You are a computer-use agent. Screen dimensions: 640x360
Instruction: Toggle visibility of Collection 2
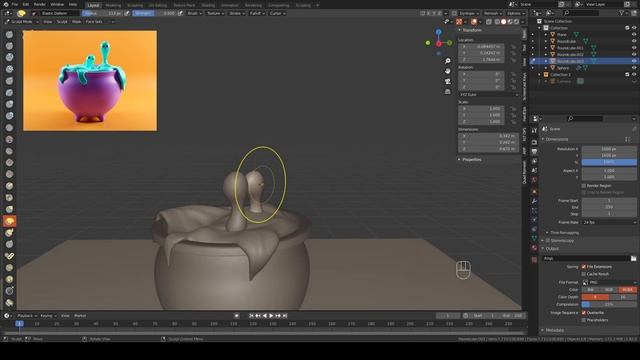634,75
